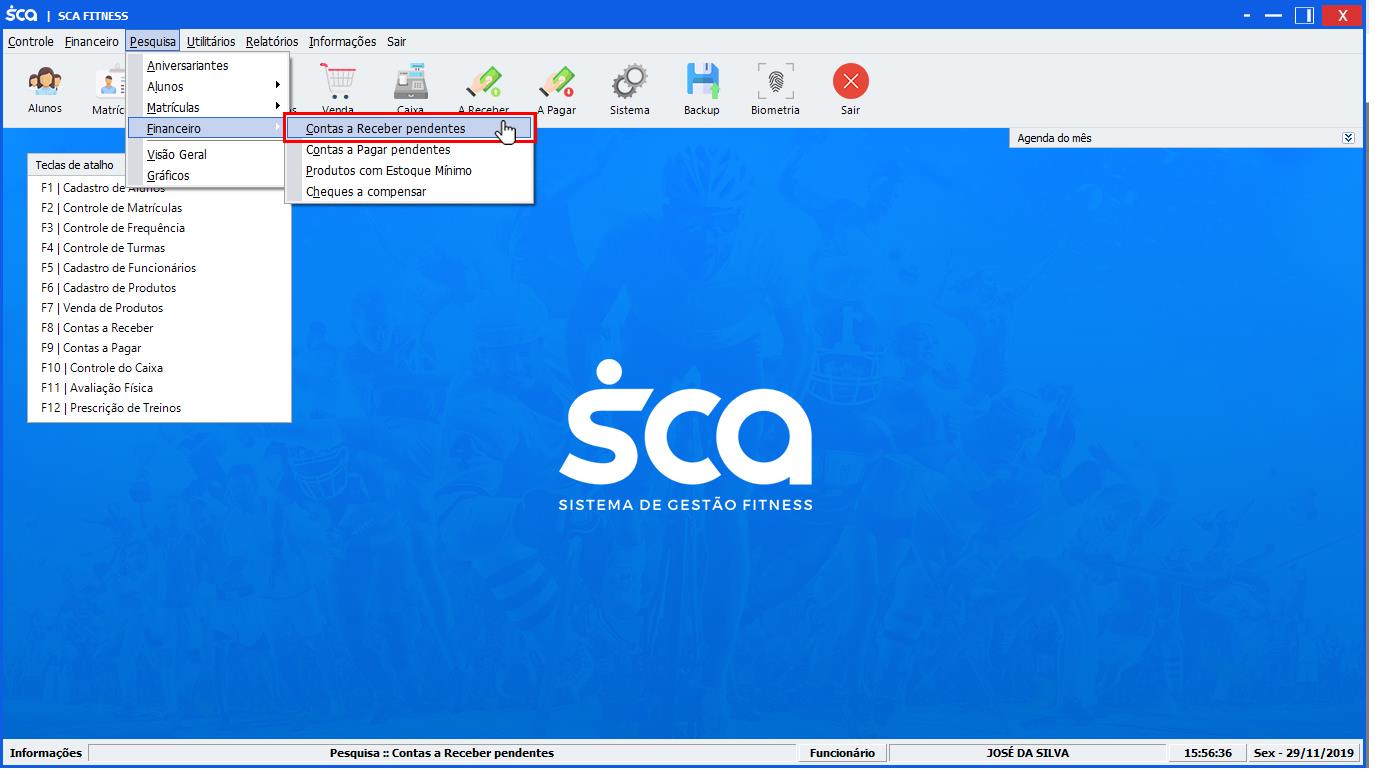Click F10 | Controle do Caixa shortcut
Screen dimensions: 1377x774
pyautogui.click(x=102, y=368)
